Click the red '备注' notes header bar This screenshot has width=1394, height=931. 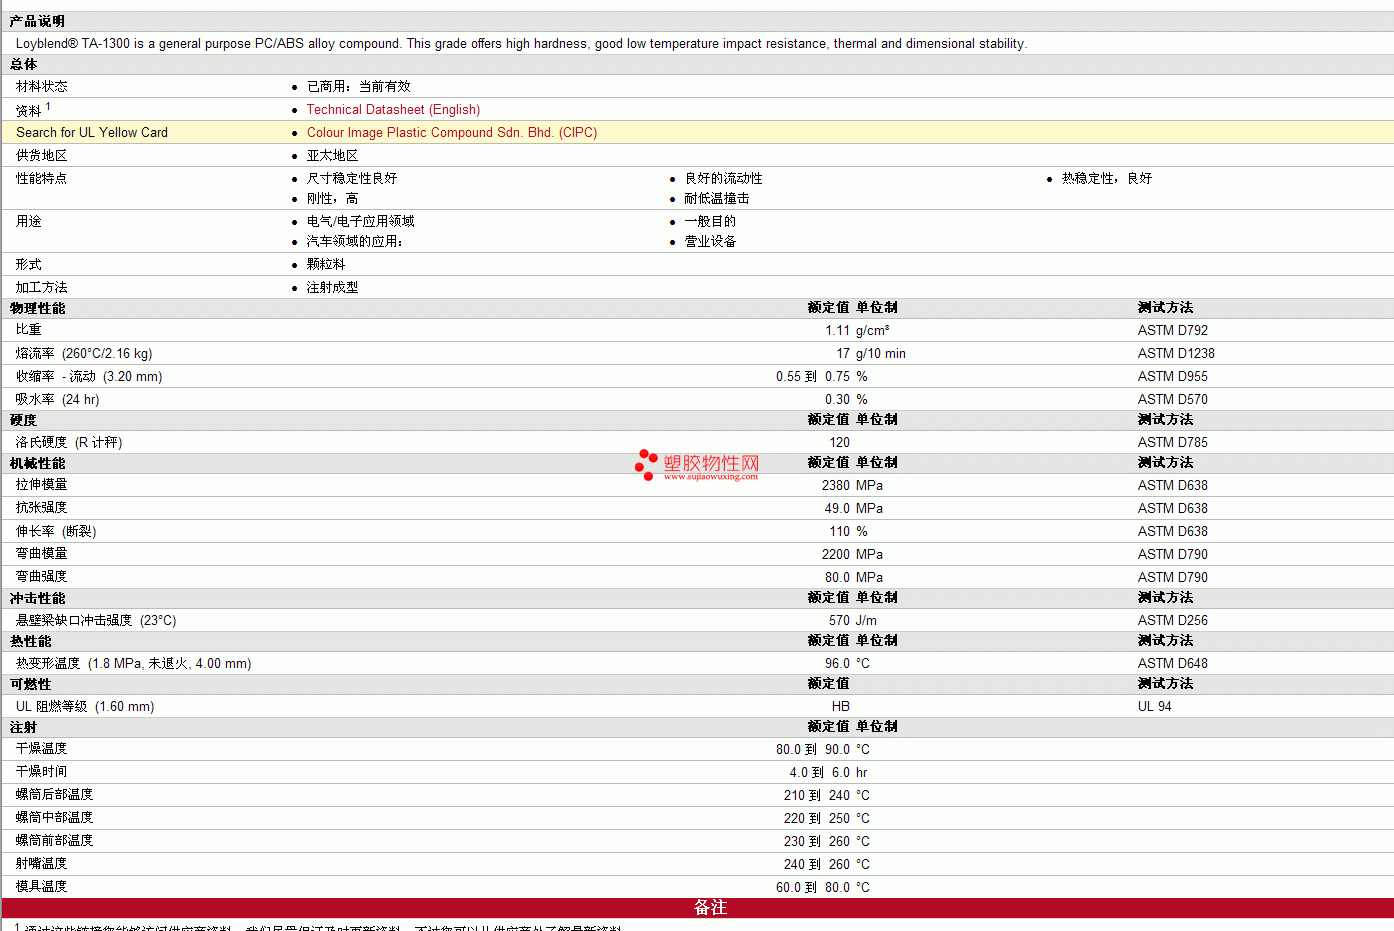(698, 908)
